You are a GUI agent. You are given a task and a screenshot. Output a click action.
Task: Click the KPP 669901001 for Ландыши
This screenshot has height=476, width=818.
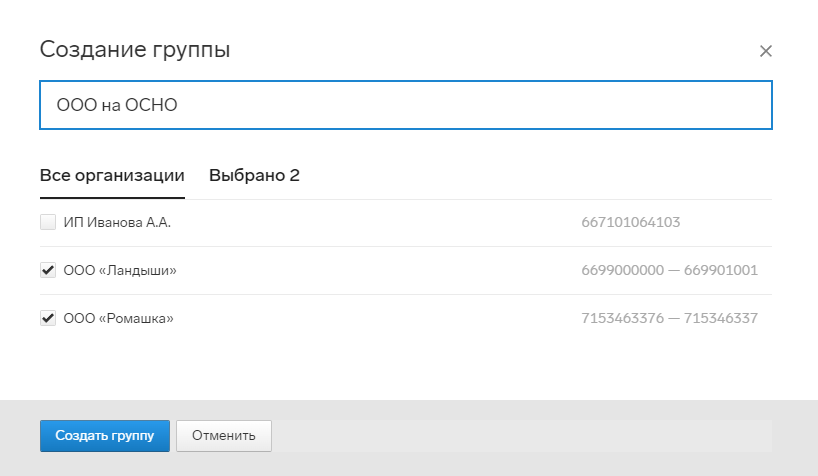720,270
